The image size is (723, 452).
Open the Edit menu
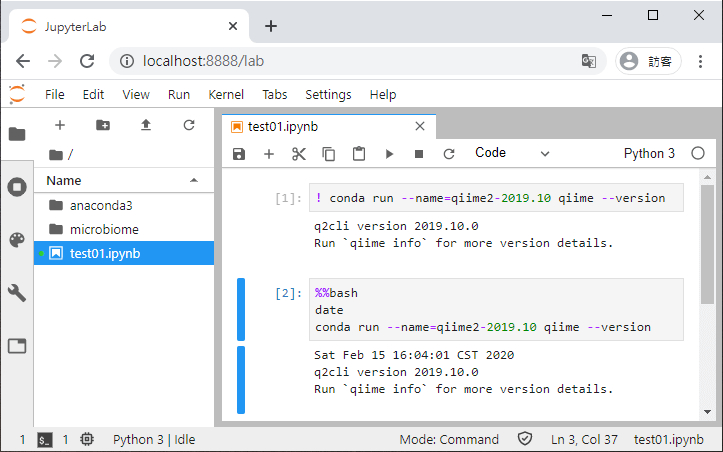point(93,95)
